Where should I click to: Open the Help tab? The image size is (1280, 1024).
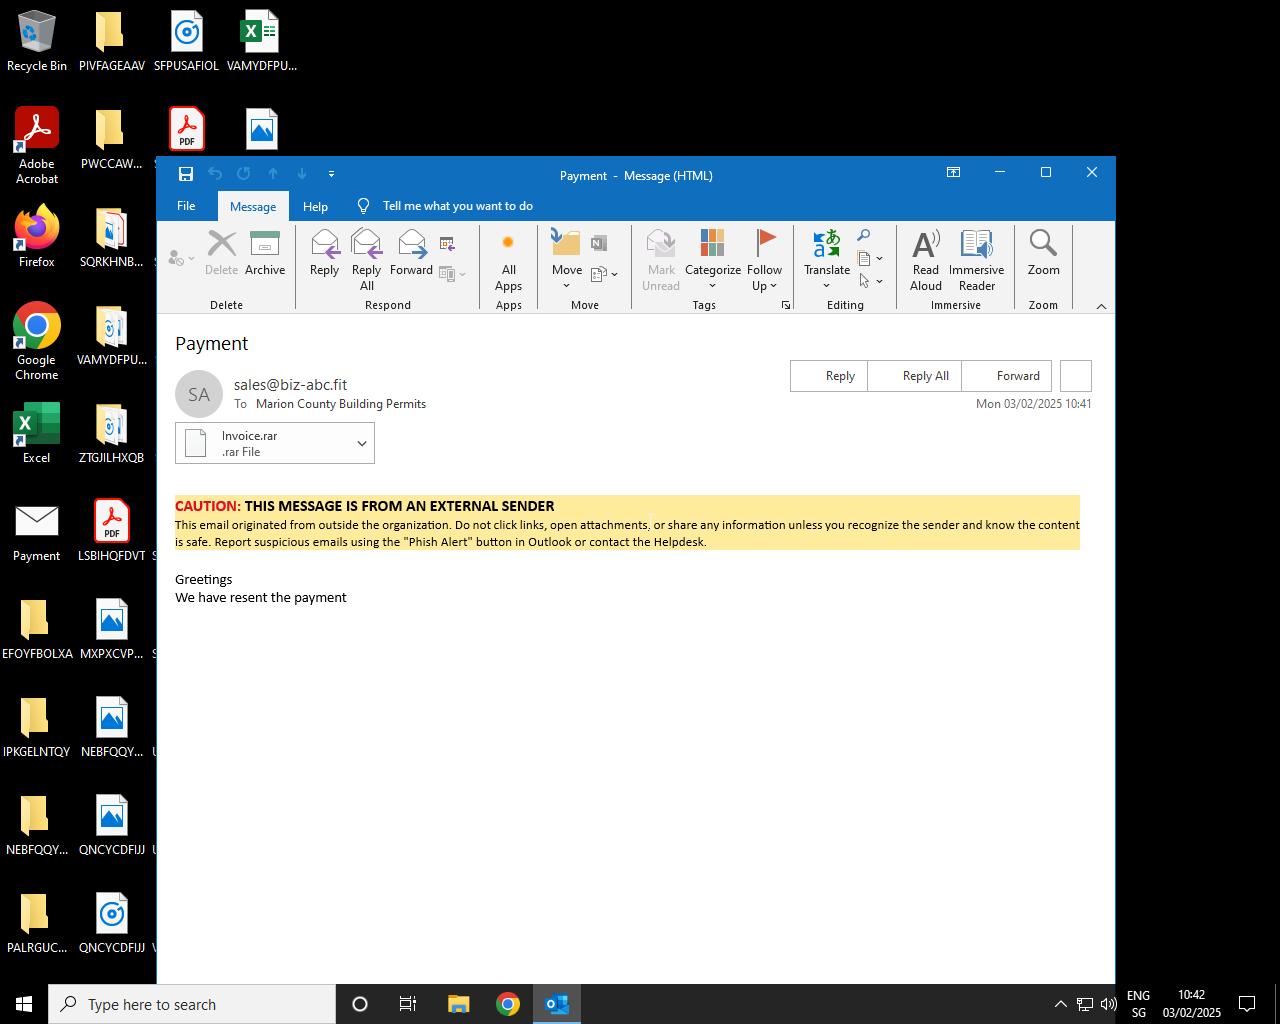(315, 206)
